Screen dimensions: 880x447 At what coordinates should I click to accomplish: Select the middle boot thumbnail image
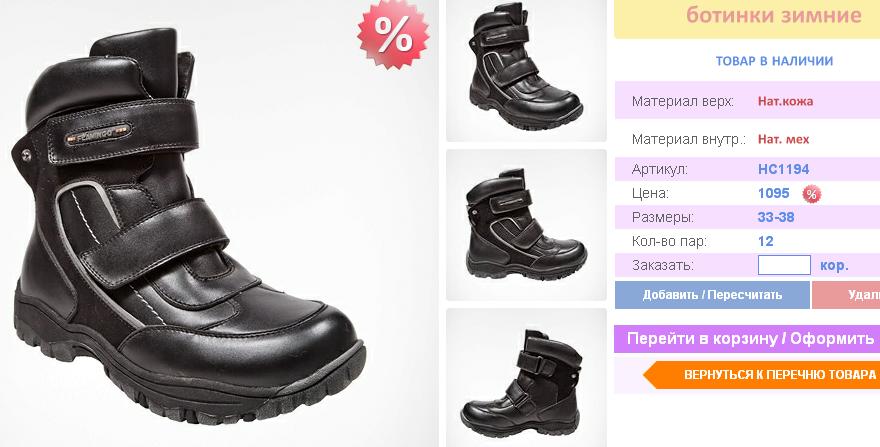click(x=526, y=225)
